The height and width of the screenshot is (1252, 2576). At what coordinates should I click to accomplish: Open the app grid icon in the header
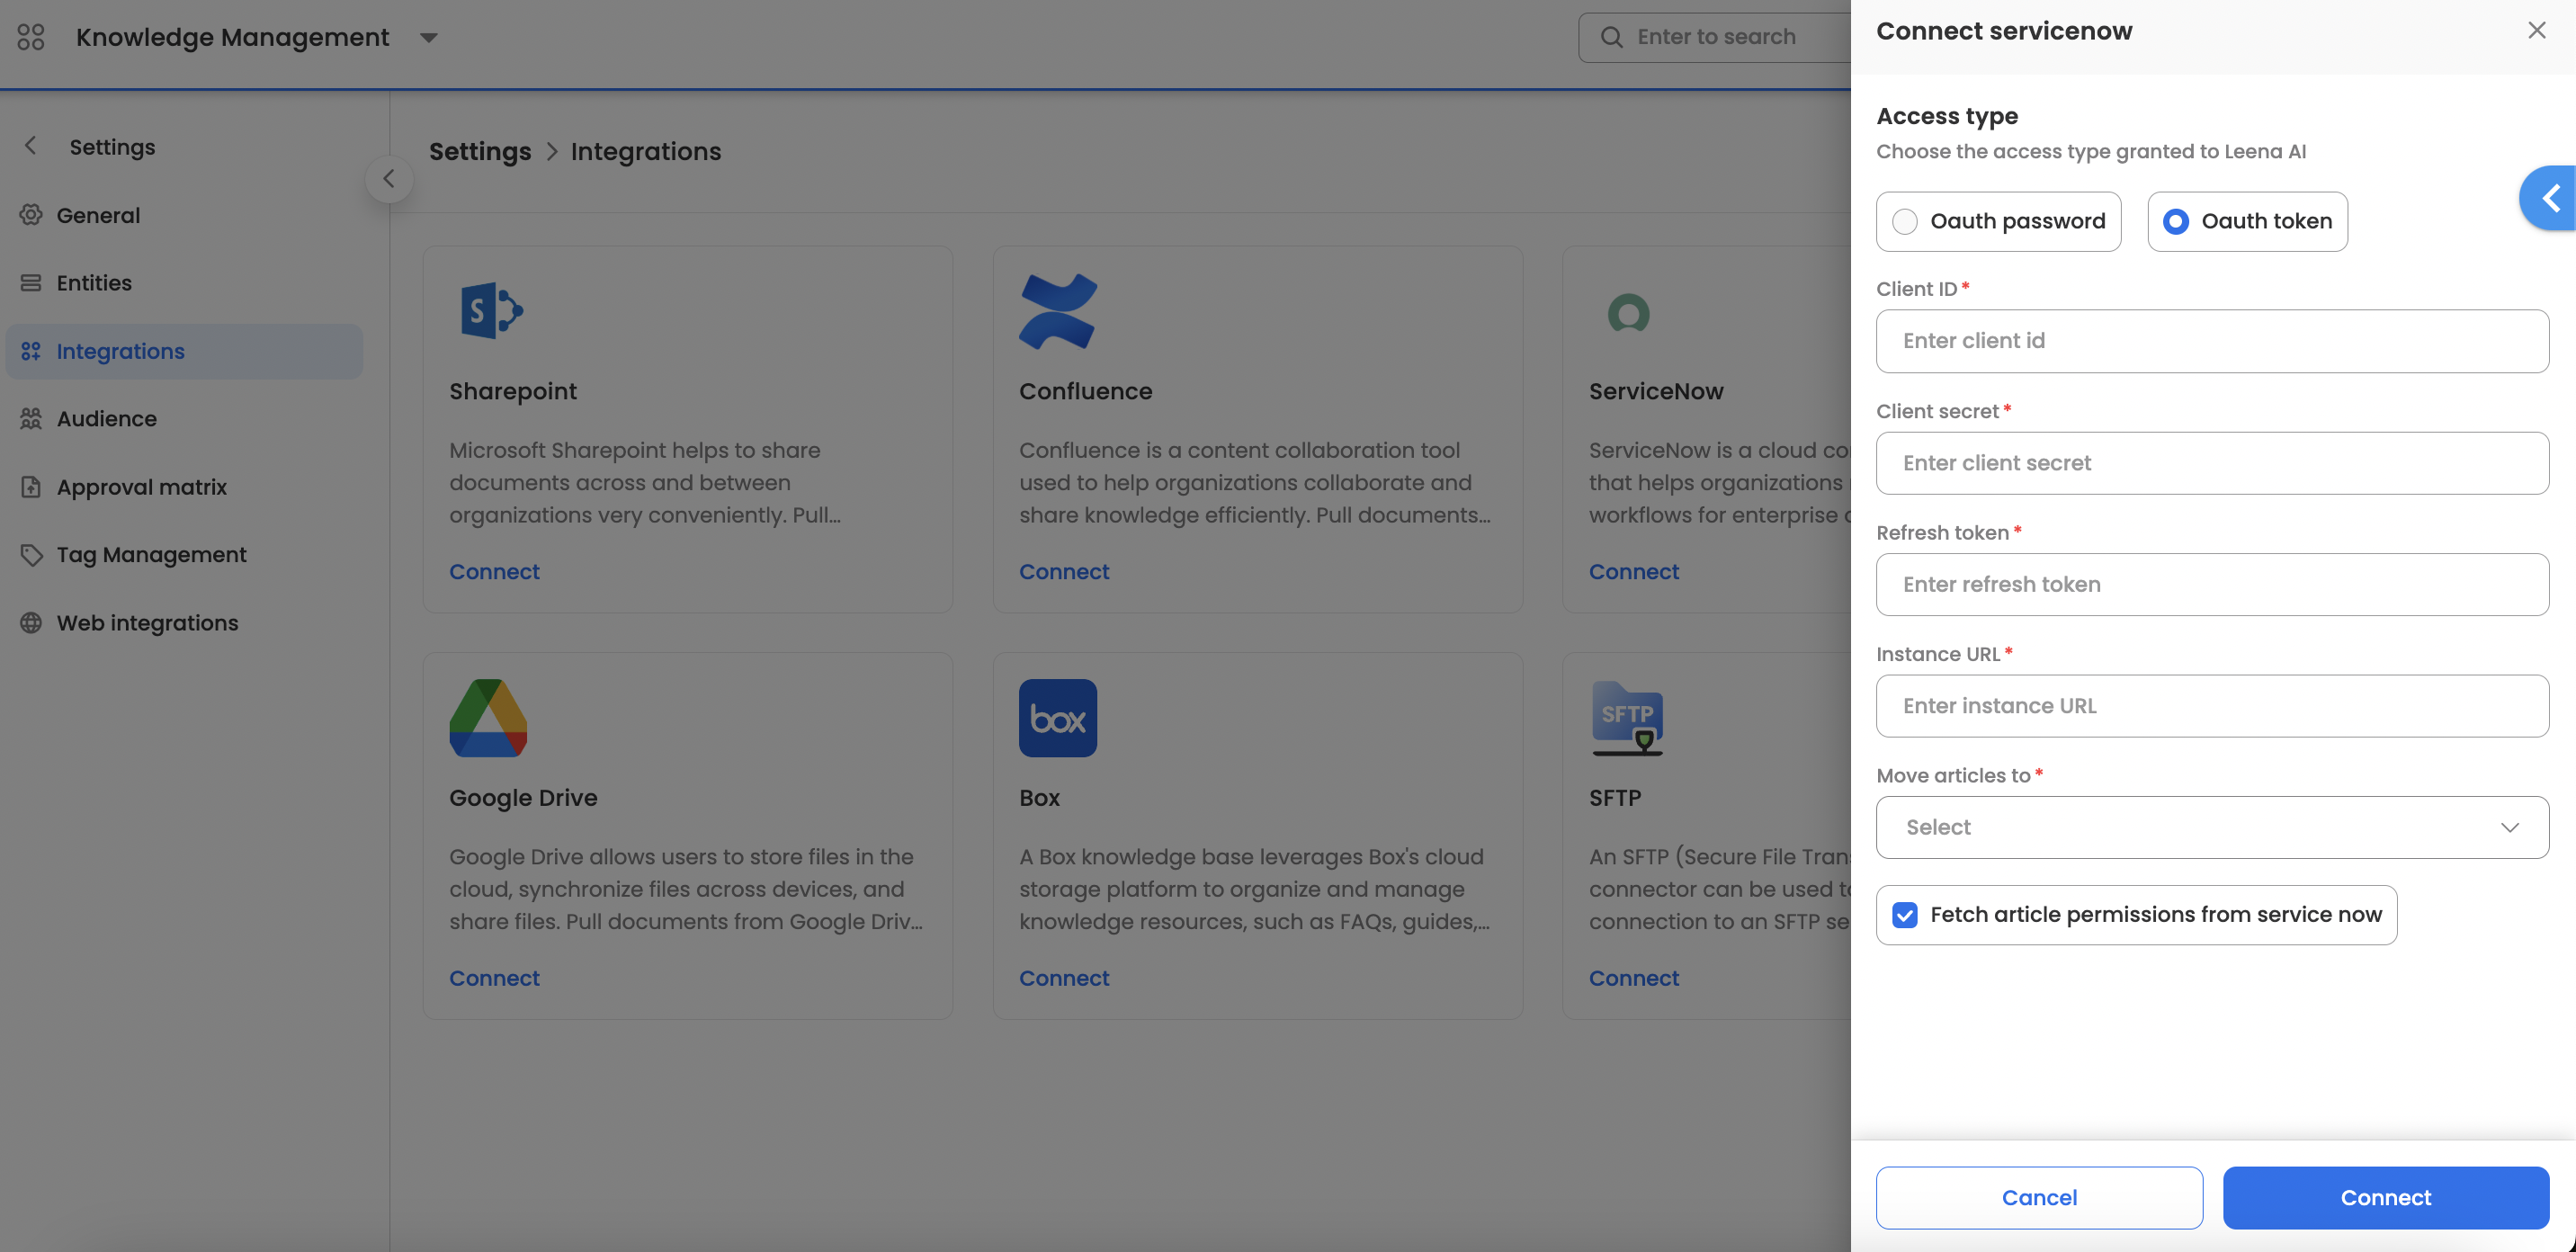31,37
